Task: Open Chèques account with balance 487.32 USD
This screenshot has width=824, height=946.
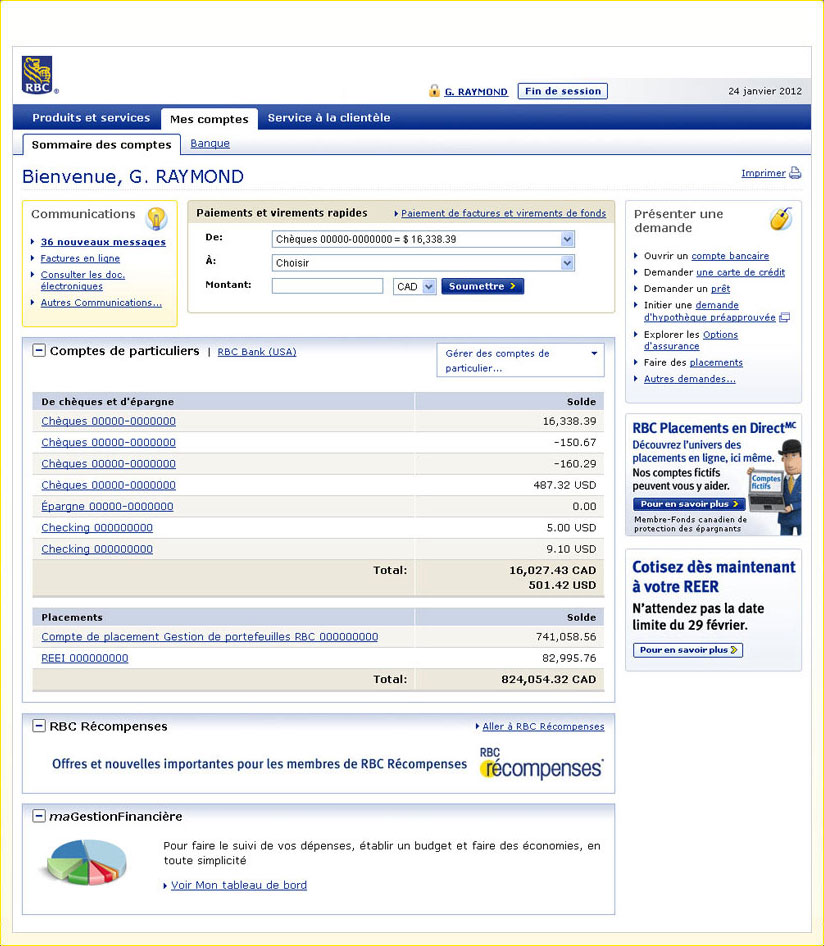Action: click(109, 485)
